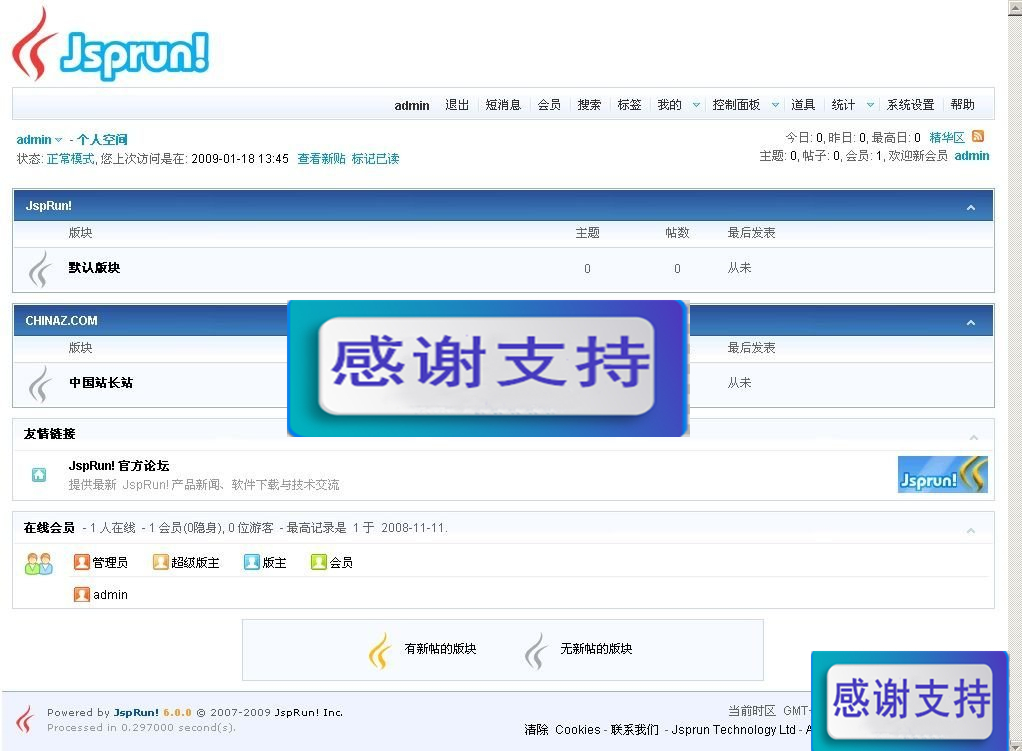Open the 精华区 link
This screenshot has width=1022, height=751.
(947, 138)
